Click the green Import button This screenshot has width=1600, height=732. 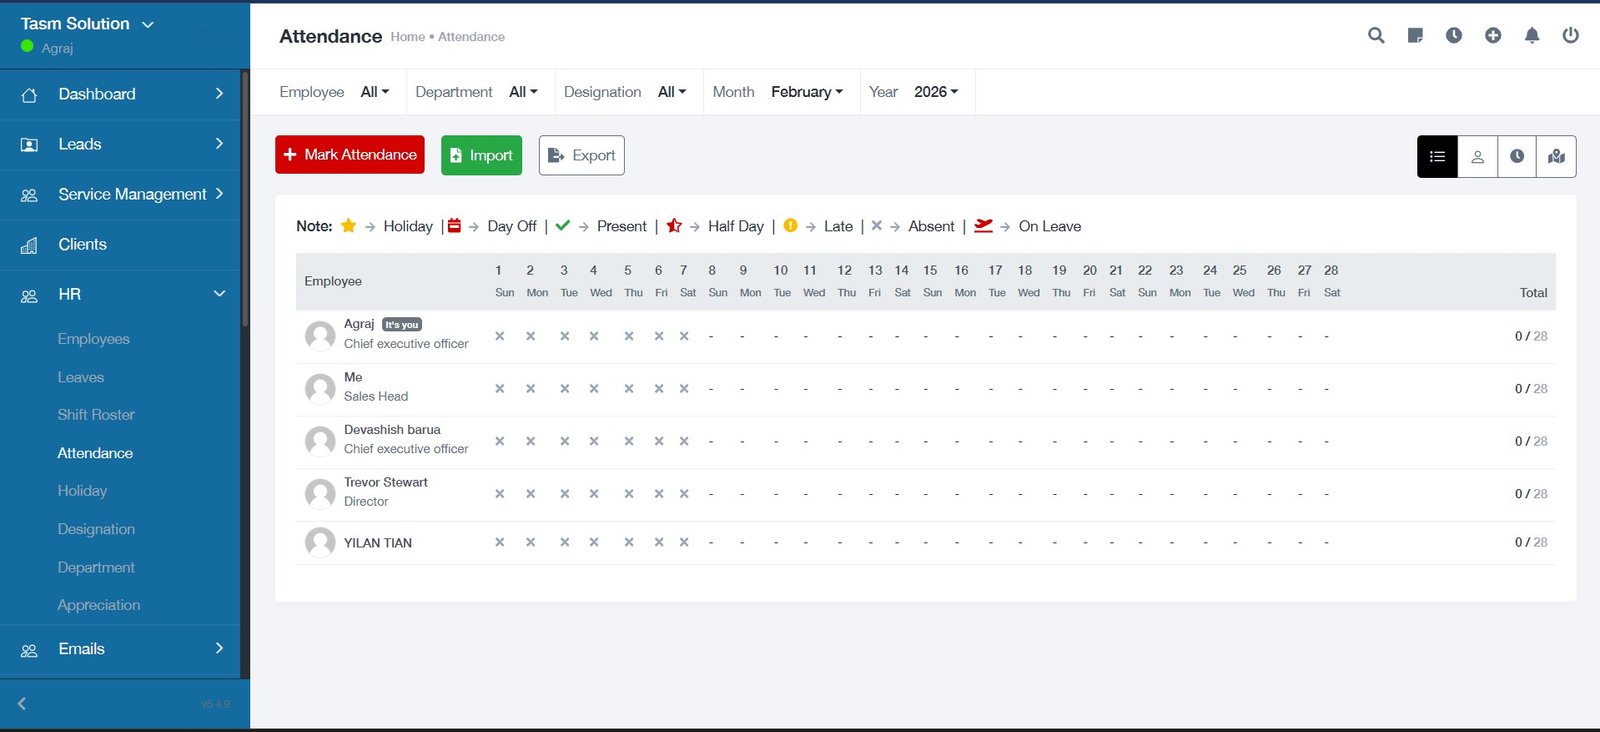point(481,155)
